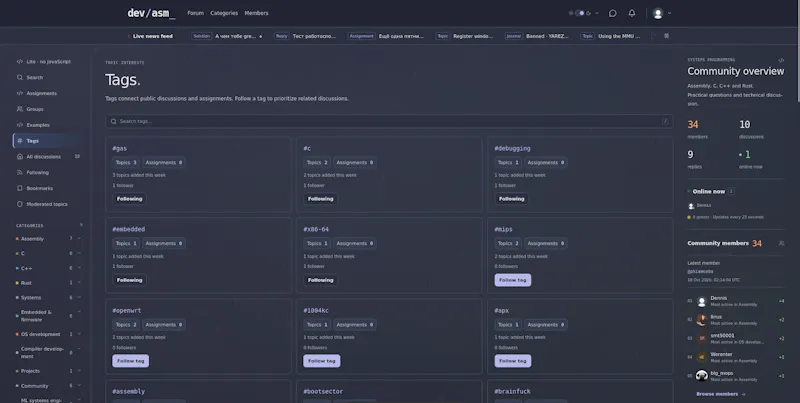Toggle the light/dark theme switch

pyautogui.click(x=580, y=13)
